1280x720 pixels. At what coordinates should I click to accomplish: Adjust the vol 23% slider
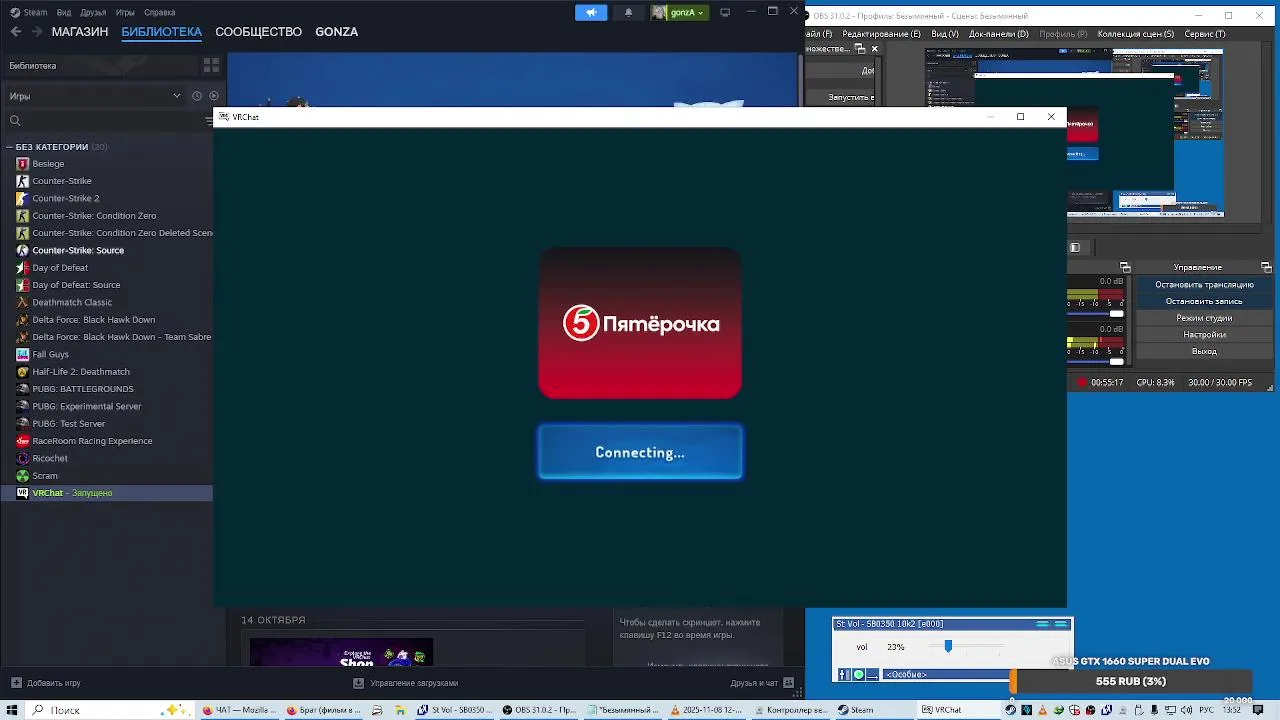(x=948, y=647)
